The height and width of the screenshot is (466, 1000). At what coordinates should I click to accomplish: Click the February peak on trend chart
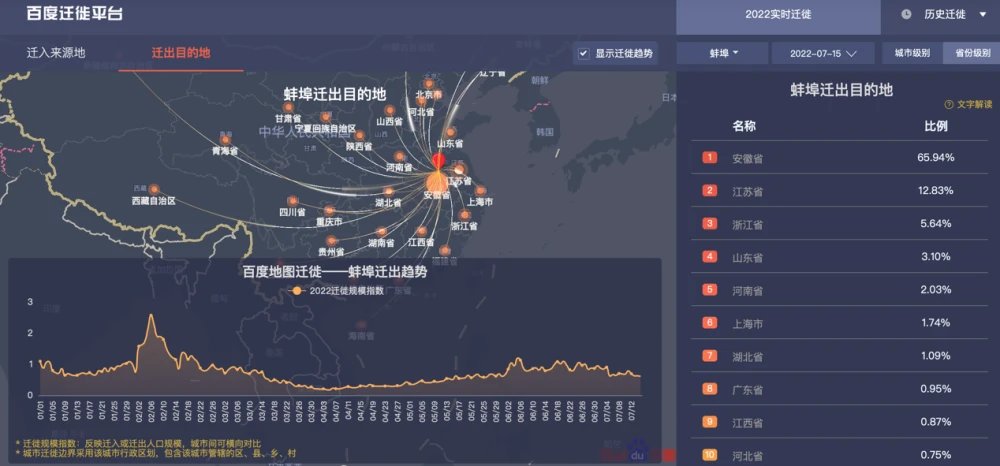tap(151, 316)
